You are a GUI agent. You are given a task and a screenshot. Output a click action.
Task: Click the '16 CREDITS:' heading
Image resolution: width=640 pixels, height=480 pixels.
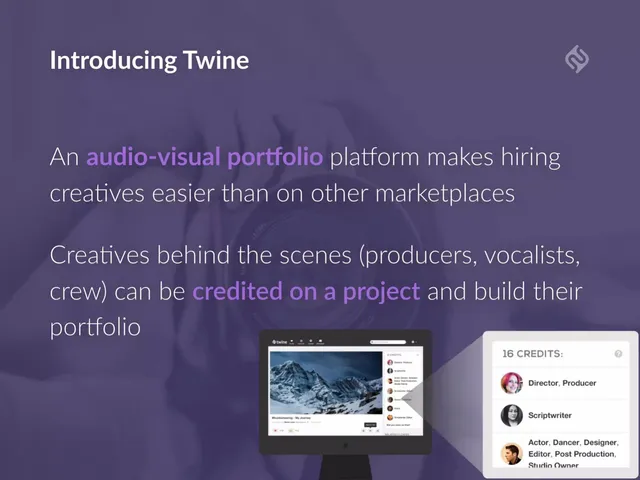tap(532, 354)
